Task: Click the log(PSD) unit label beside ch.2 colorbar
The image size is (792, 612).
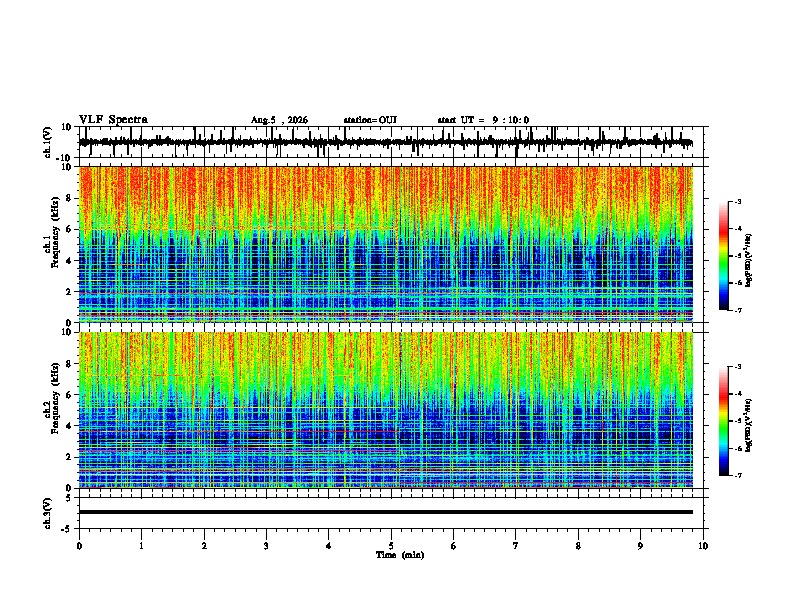Action: click(749, 425)
